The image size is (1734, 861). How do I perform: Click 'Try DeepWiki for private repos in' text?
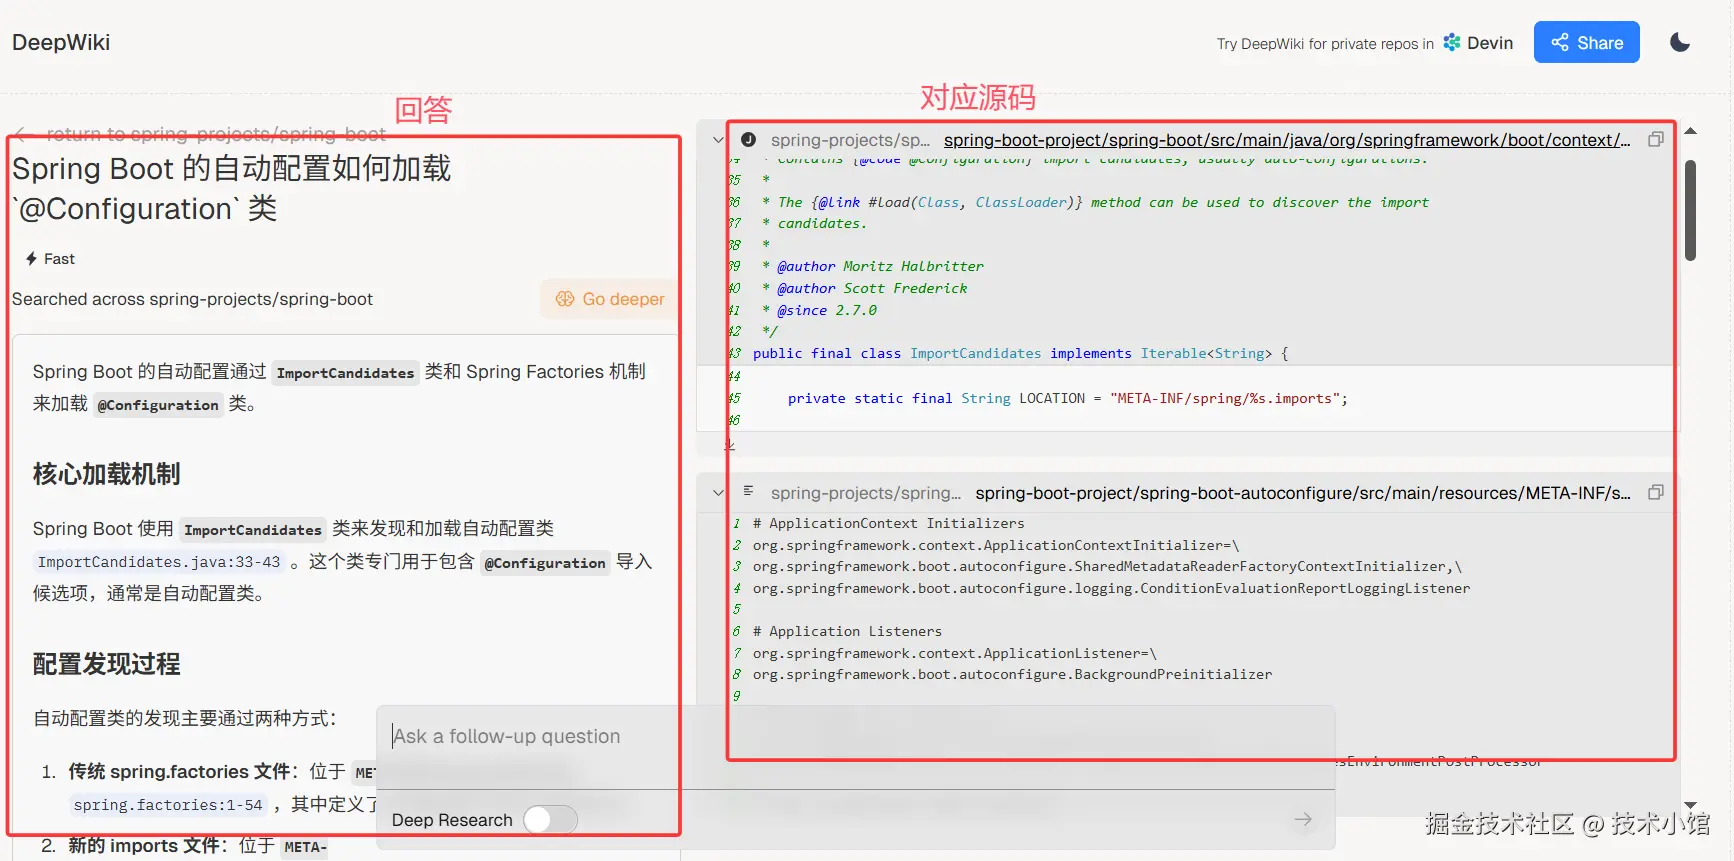click(x=1325, y=44)
